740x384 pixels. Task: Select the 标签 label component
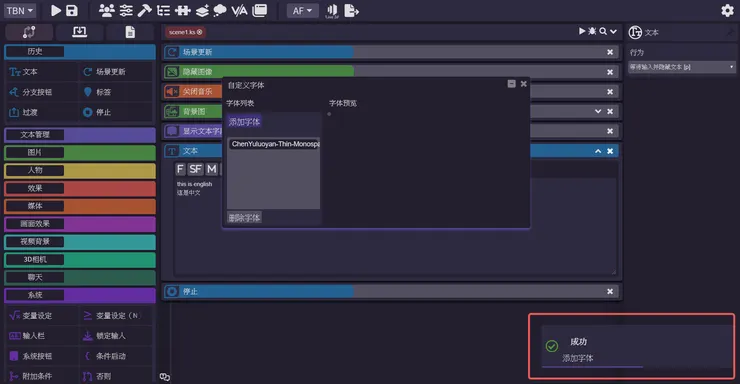point(116,92)
